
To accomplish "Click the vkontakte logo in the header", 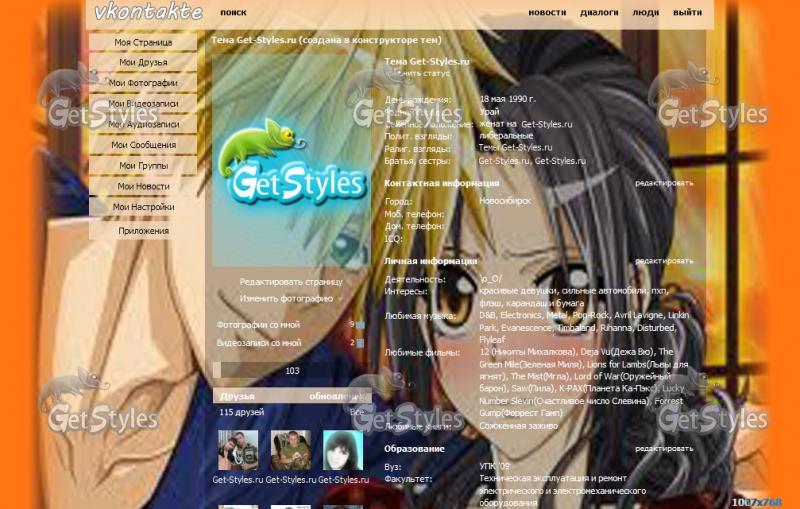I will [x=148, y=13].
